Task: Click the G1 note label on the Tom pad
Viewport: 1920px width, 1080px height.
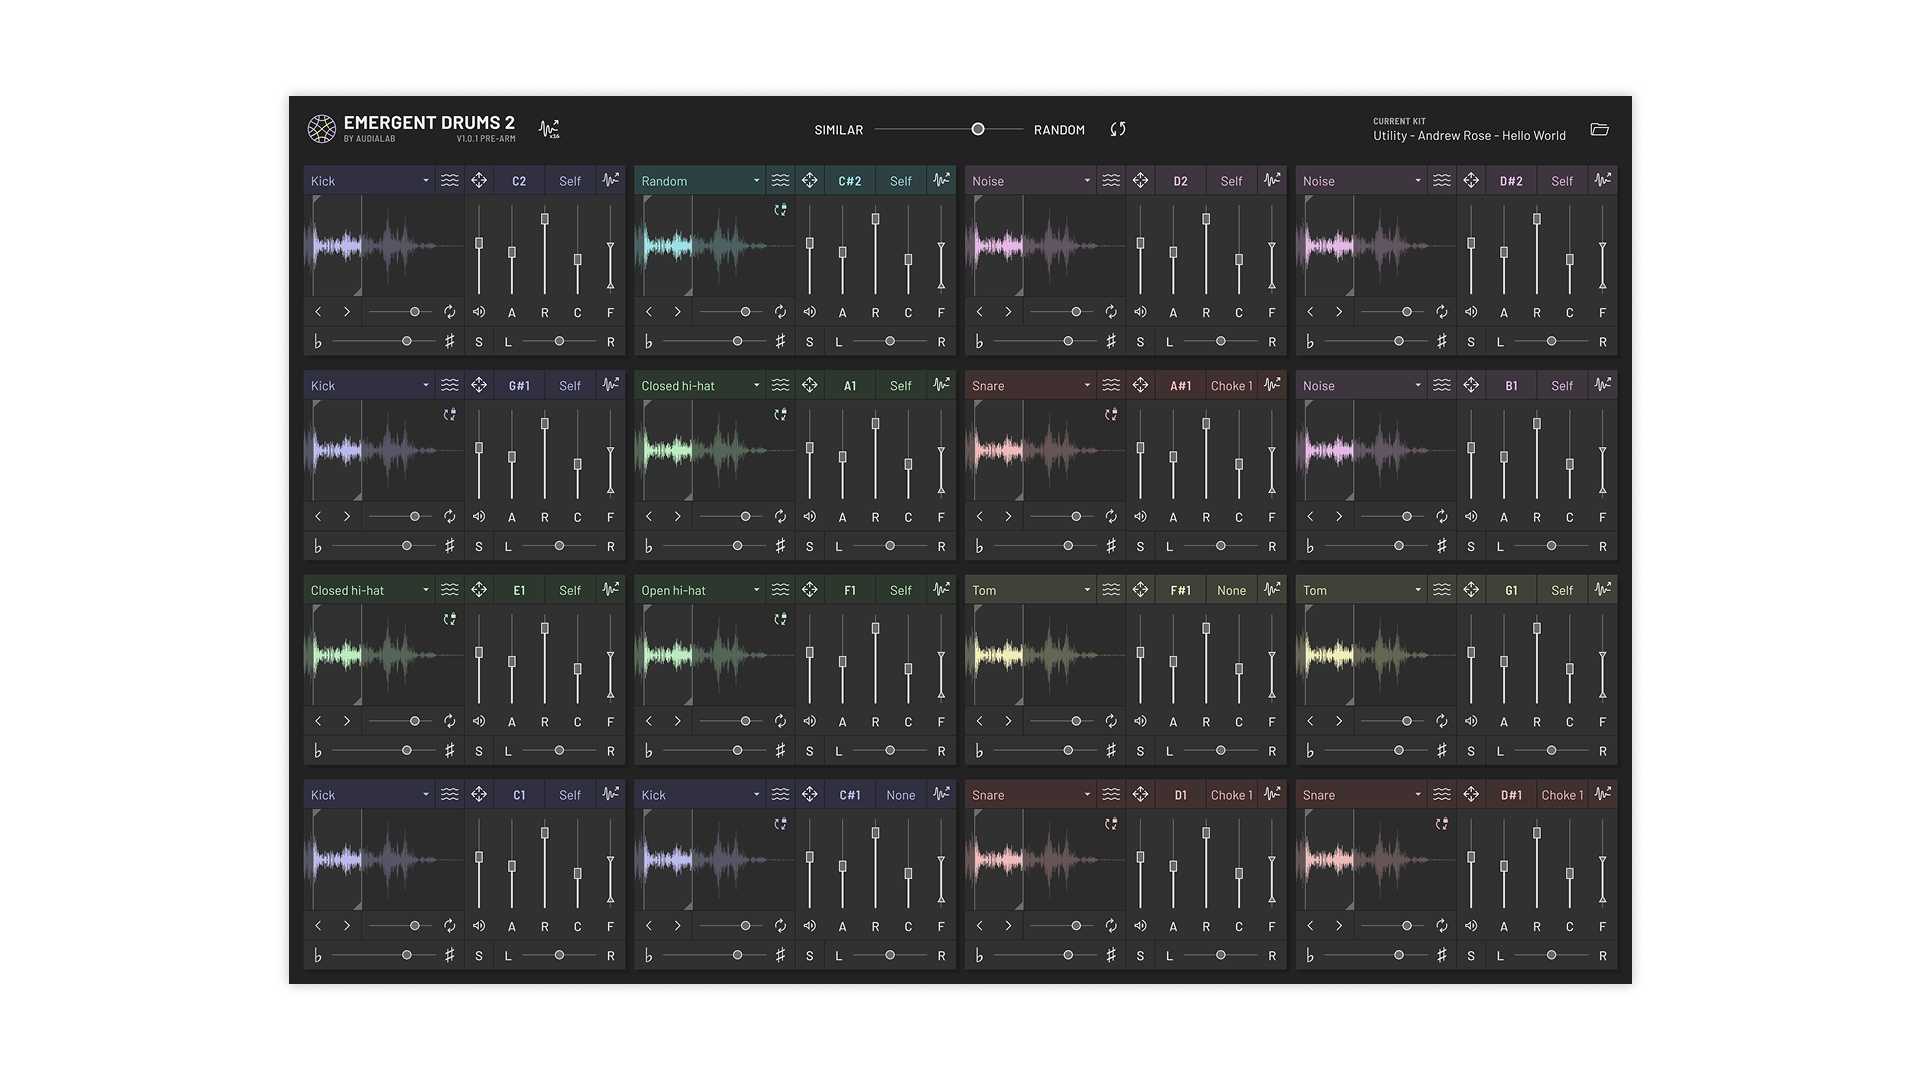Action: pyautogui.click(x=1511, y=590)
